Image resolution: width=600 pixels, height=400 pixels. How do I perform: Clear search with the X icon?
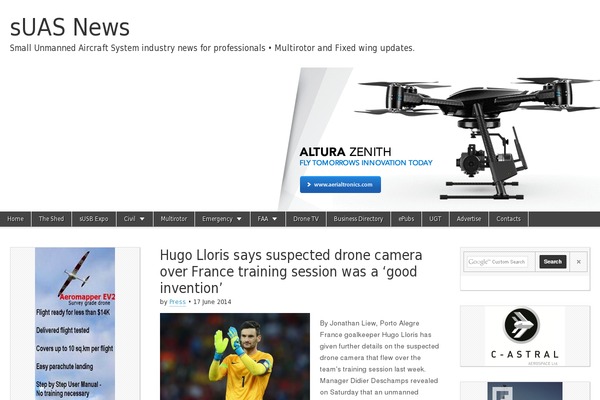579,262
